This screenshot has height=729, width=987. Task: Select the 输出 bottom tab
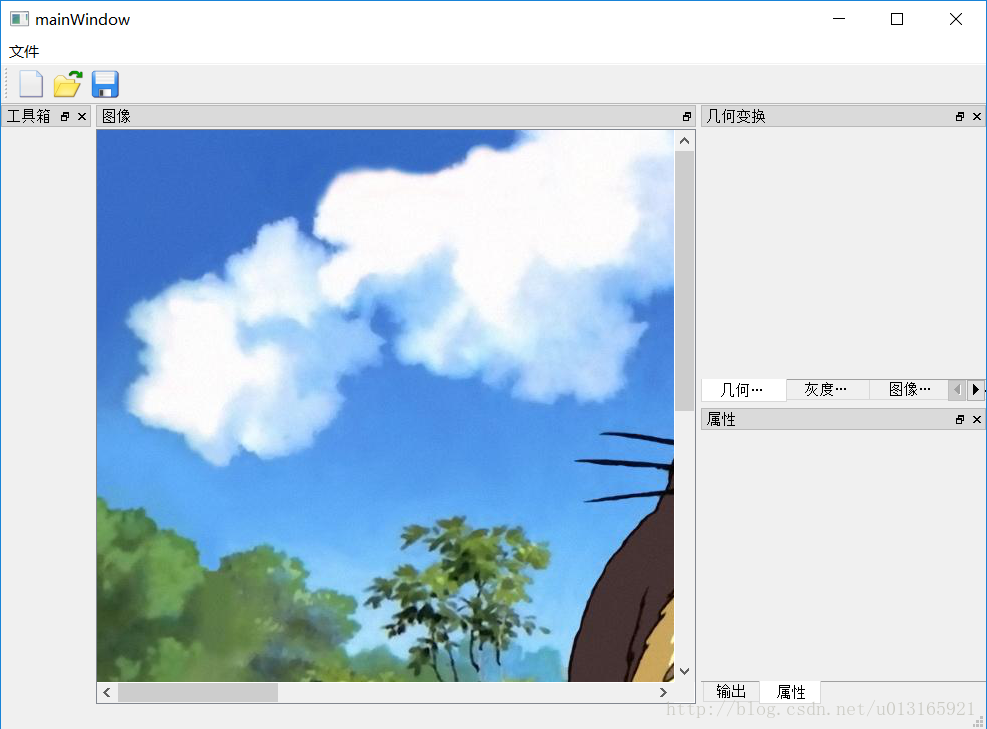[x=731, y=692]
